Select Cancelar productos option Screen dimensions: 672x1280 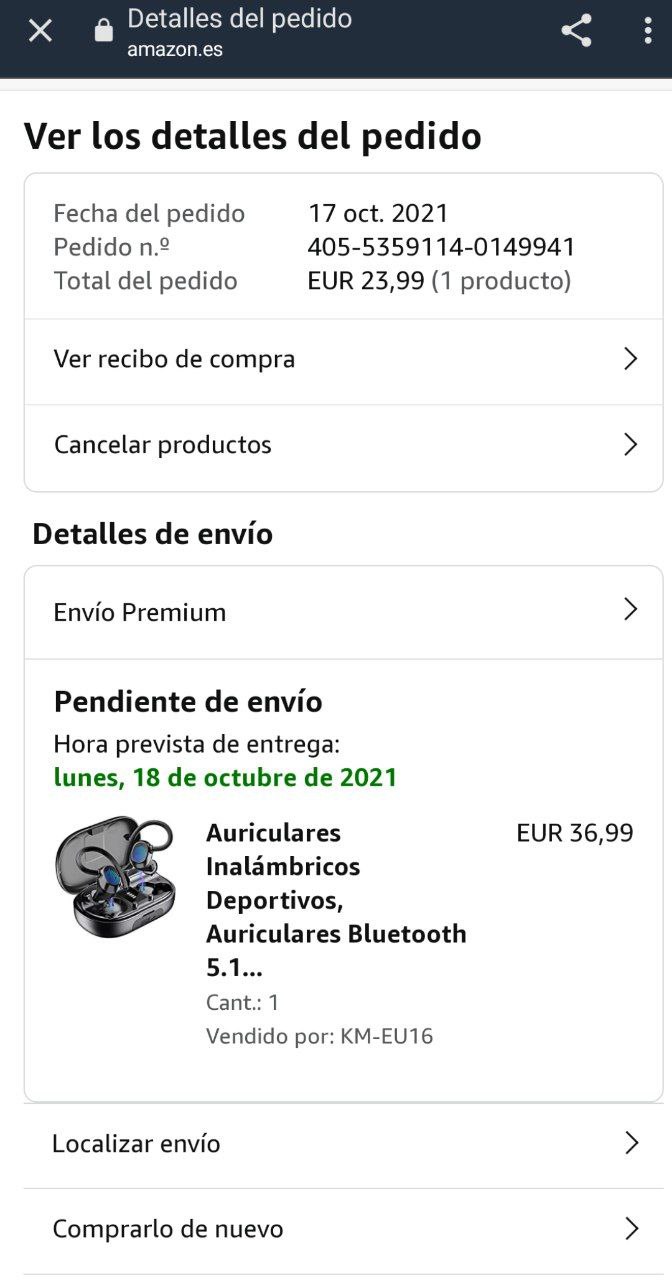343,447
